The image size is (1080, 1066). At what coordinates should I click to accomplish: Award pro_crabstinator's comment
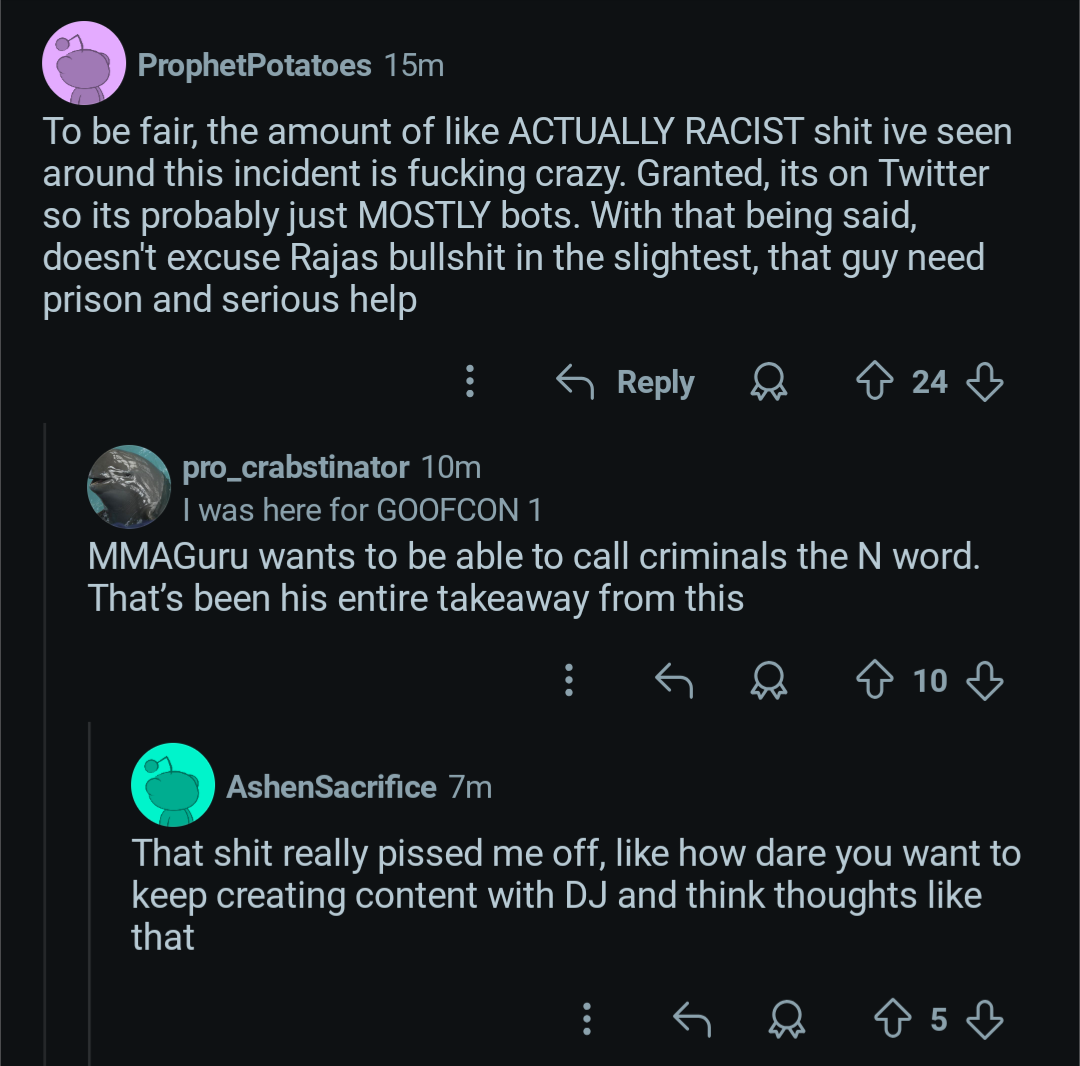click(769, 681)
